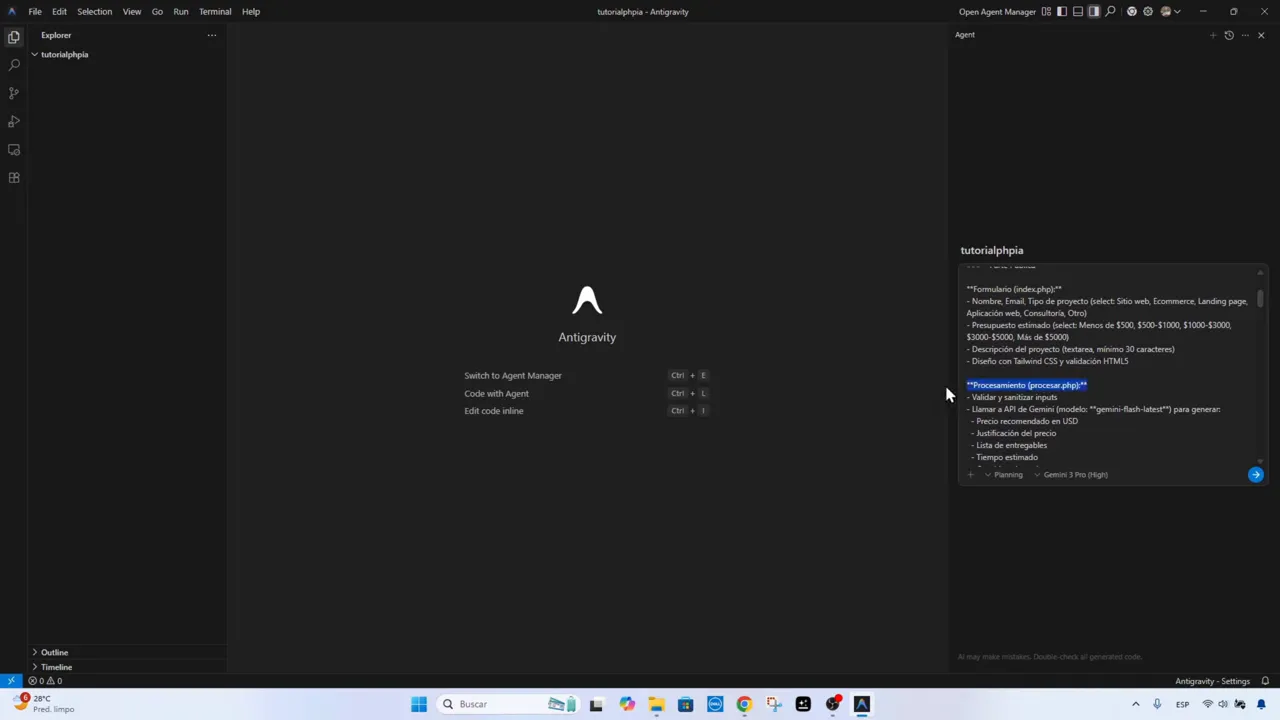
Task: Open settings gear in title bar
Action: (x=1148, y=12)
